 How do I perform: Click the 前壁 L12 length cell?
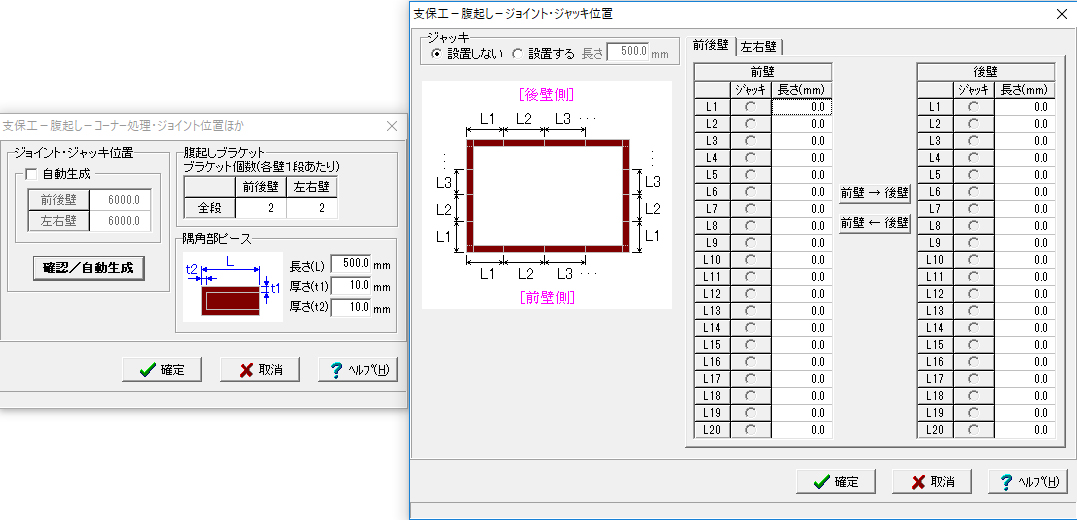pos(802,293)
